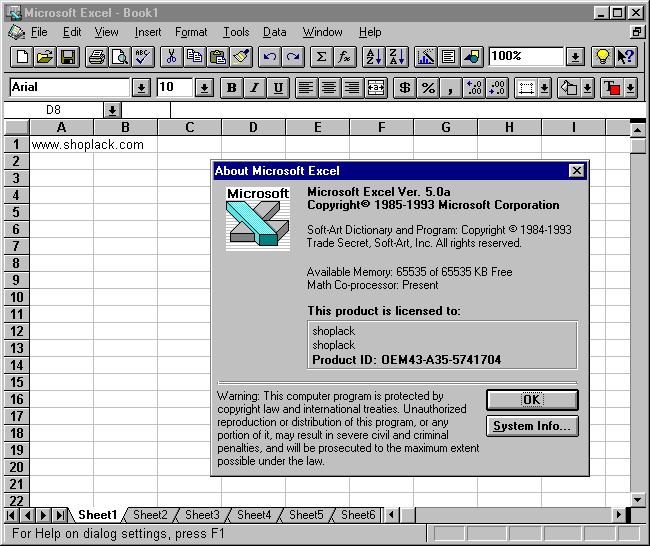Open the Tools menu
Screen dimensions: 650x546
coord(236,32)
